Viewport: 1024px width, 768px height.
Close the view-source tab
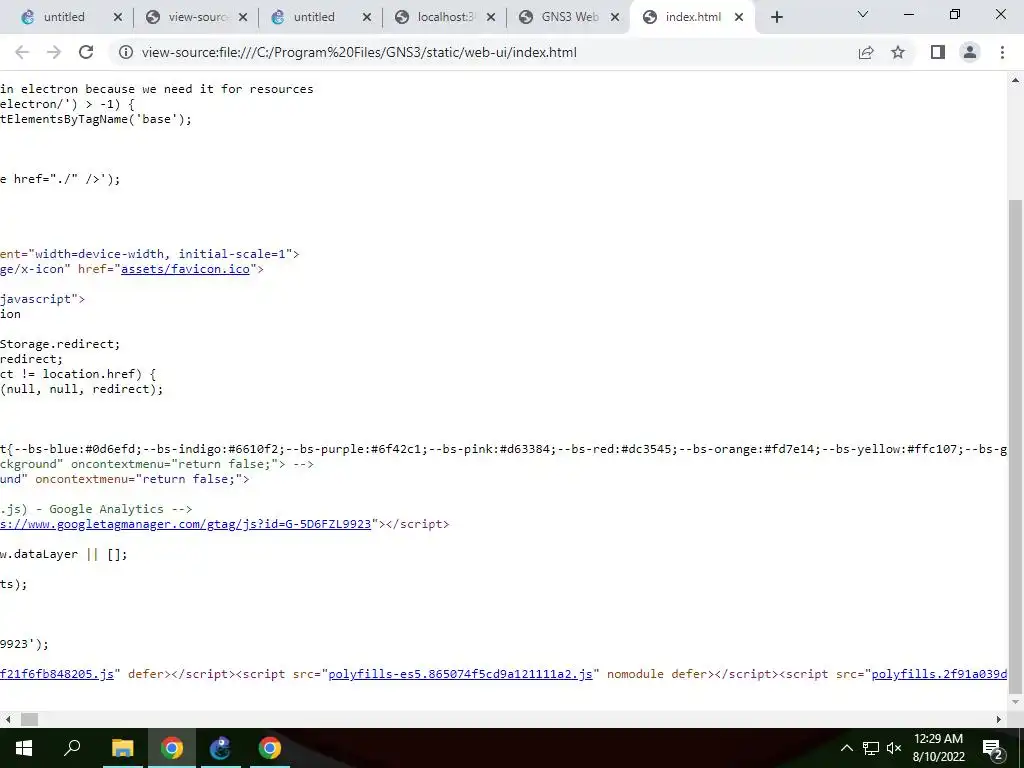coord(243,17)
